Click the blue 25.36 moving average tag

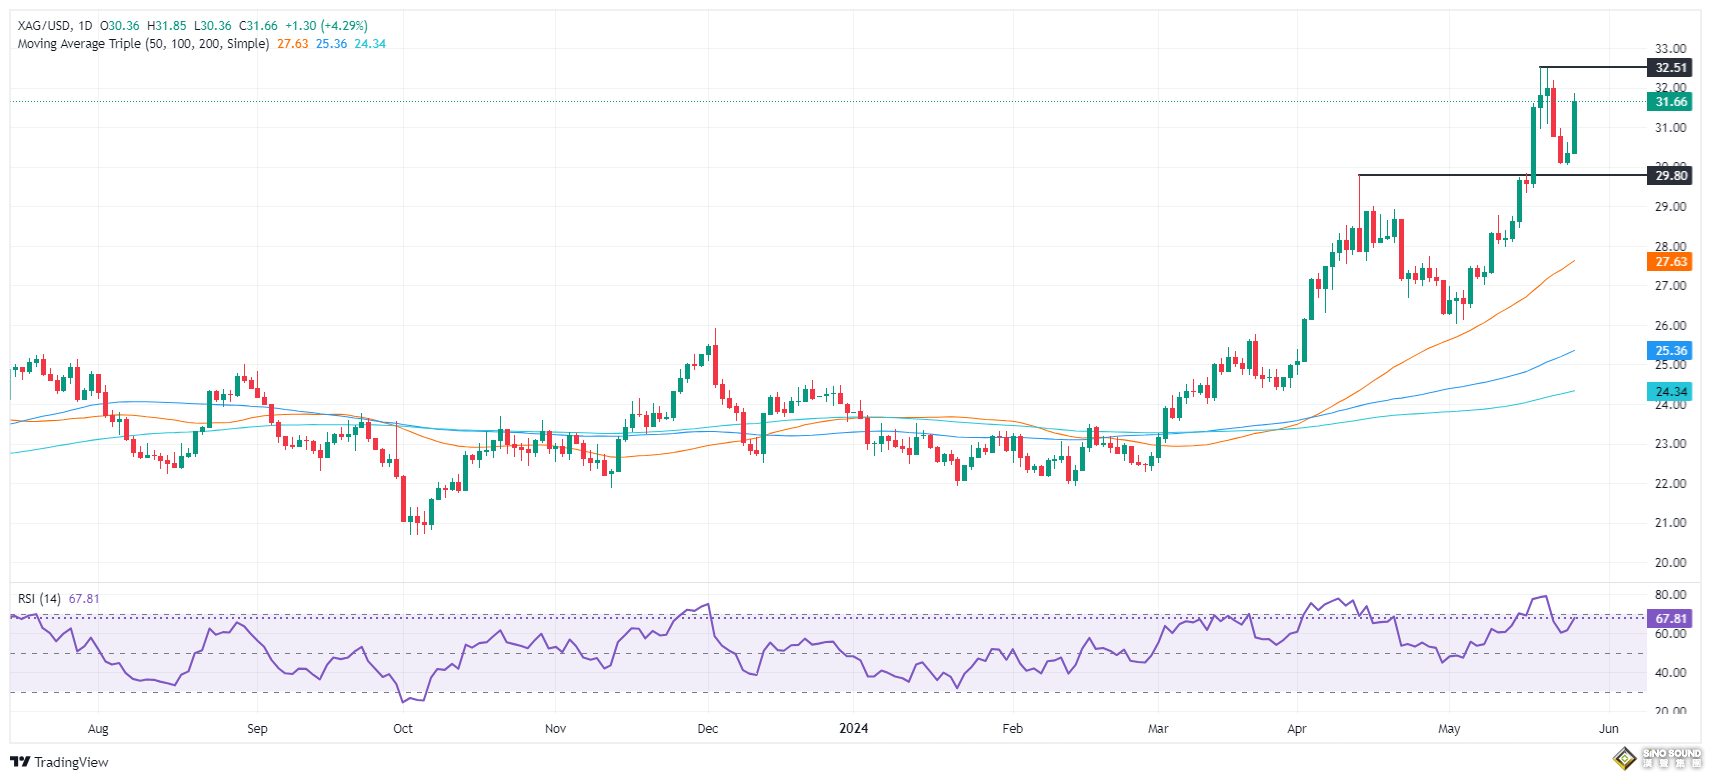pos(1670,351)
